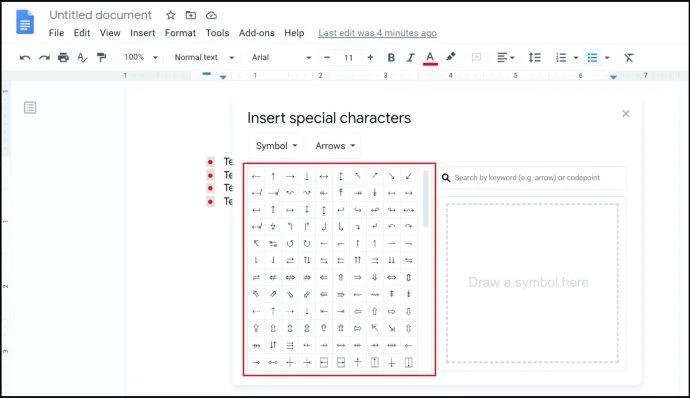Decrease font size with minus icon
The width and height of the screenshot is (690, 398).
pyautogui.click(x=327, y=58)
